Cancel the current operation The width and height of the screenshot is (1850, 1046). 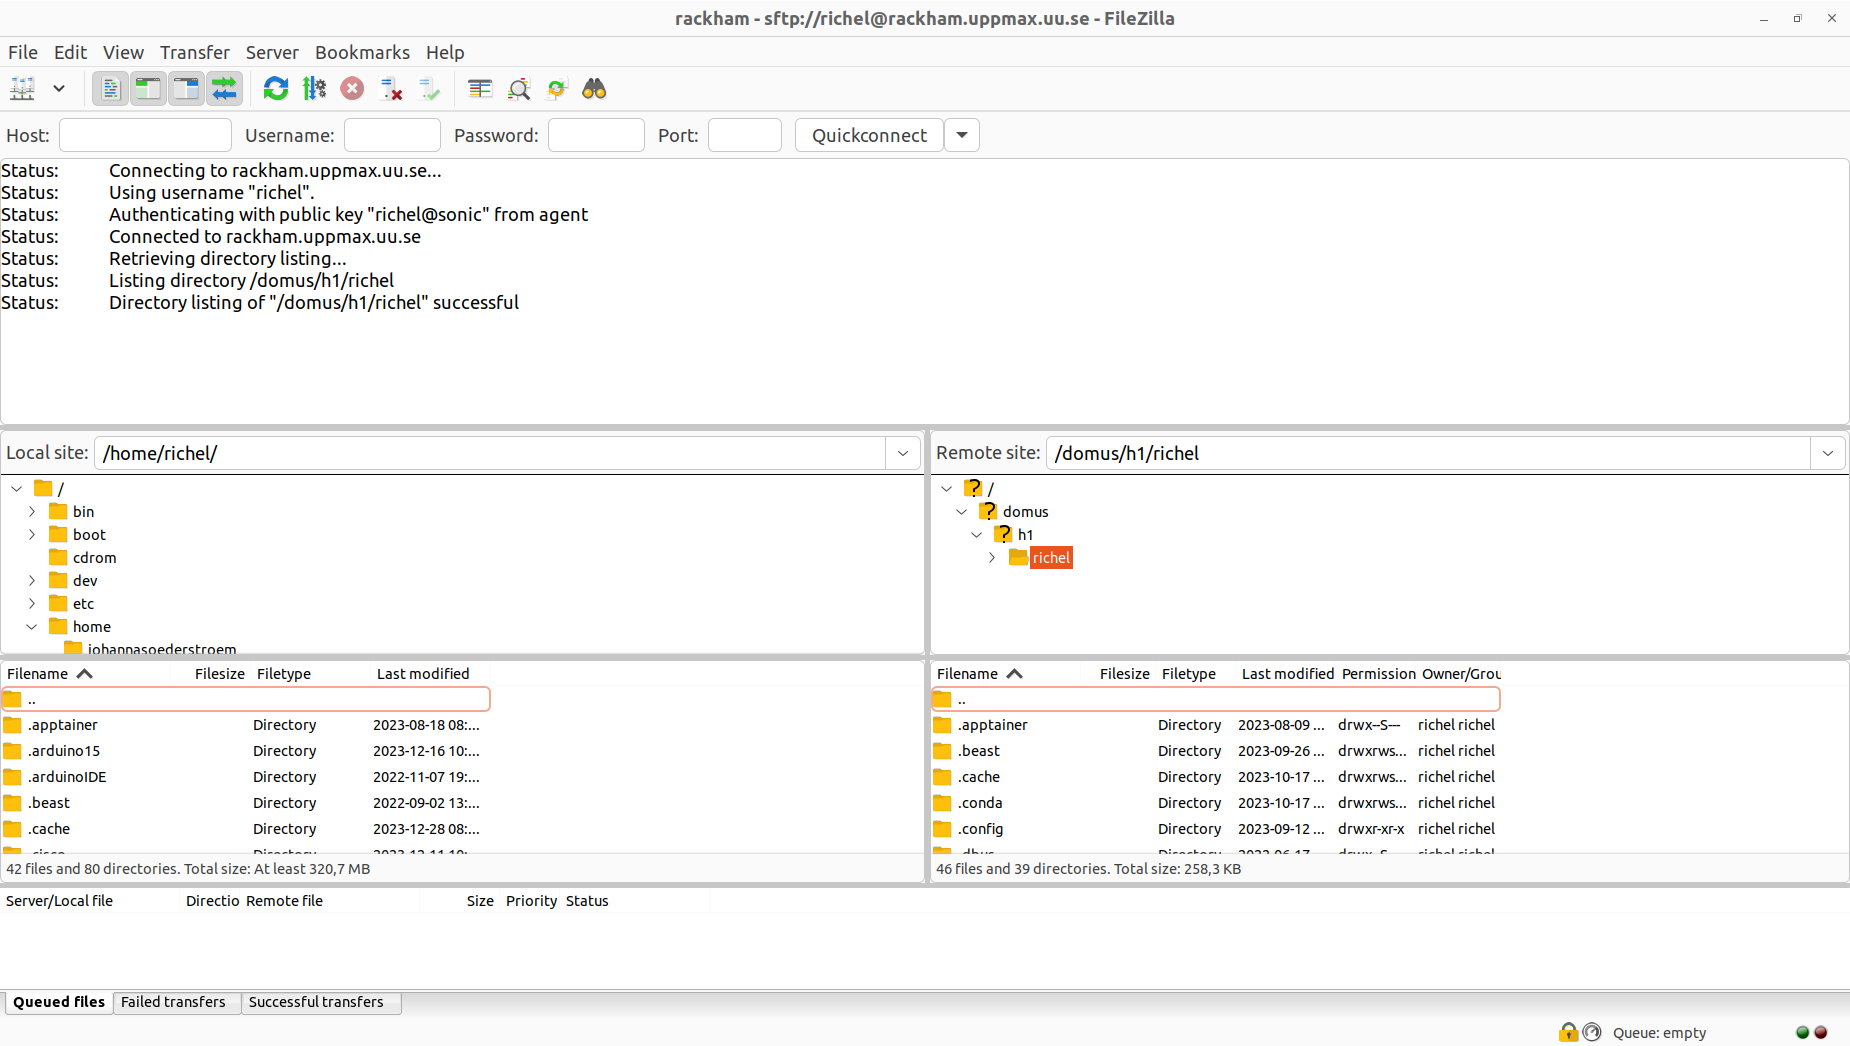(352, 89)
